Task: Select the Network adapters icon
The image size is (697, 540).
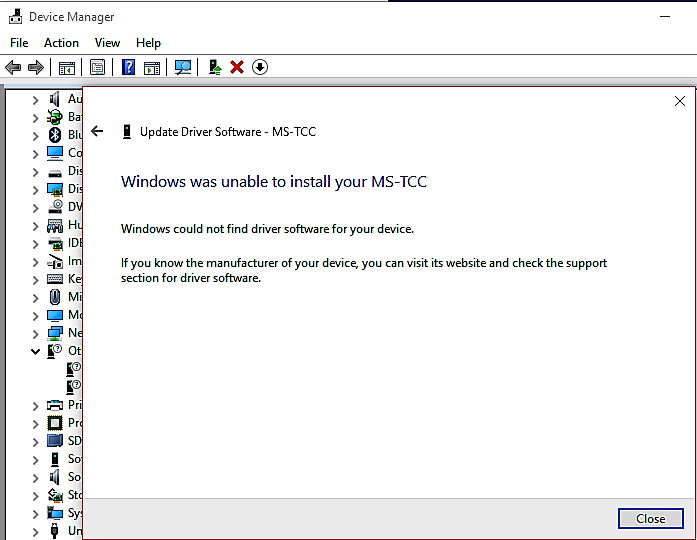Action: [x=55, y=333]
